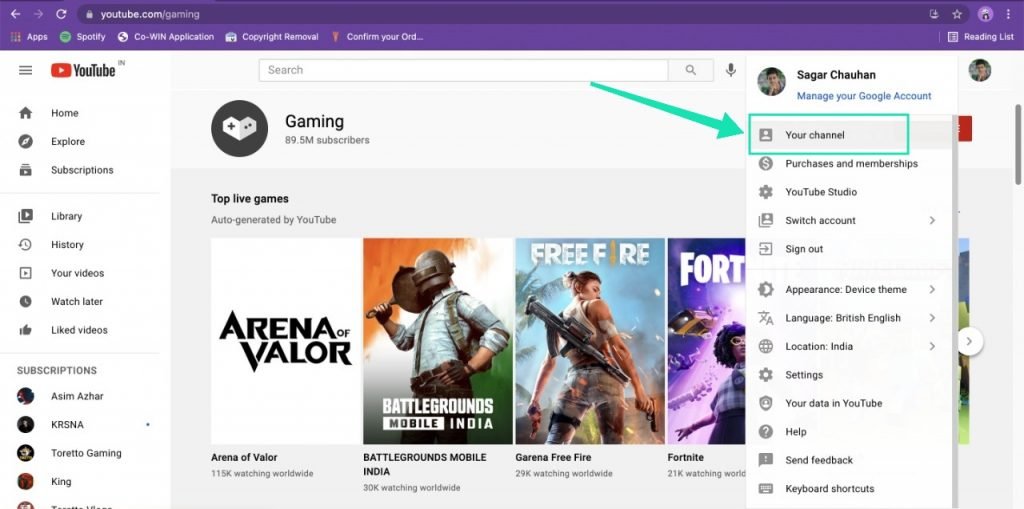
Task: Click the Location globe icon
Action: (765, 346)
